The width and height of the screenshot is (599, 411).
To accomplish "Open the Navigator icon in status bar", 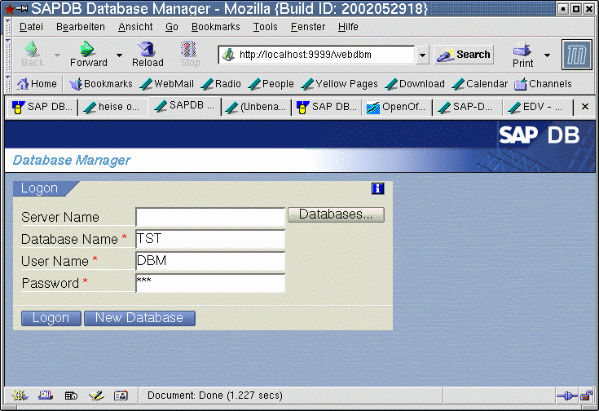I will [x=19, y=395].
